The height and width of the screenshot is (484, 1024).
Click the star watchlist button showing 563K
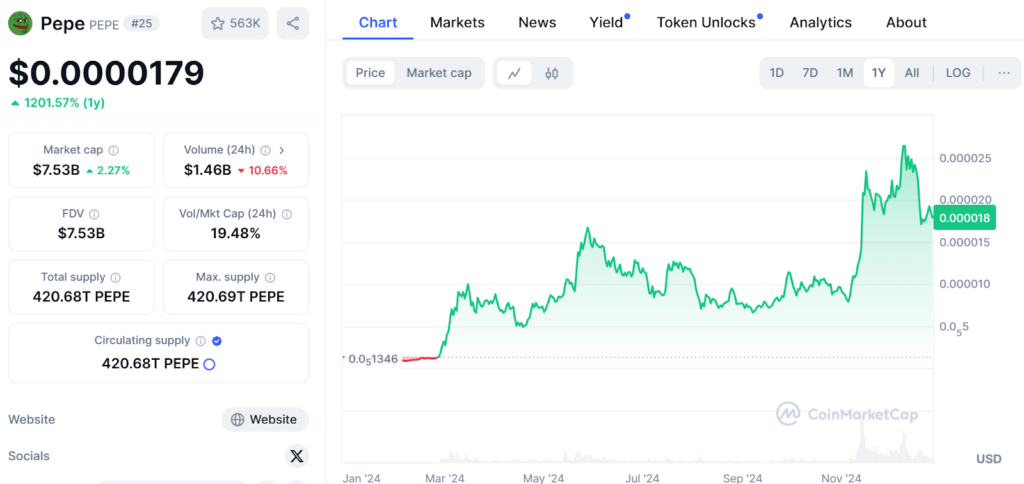[x=235, y=23]
